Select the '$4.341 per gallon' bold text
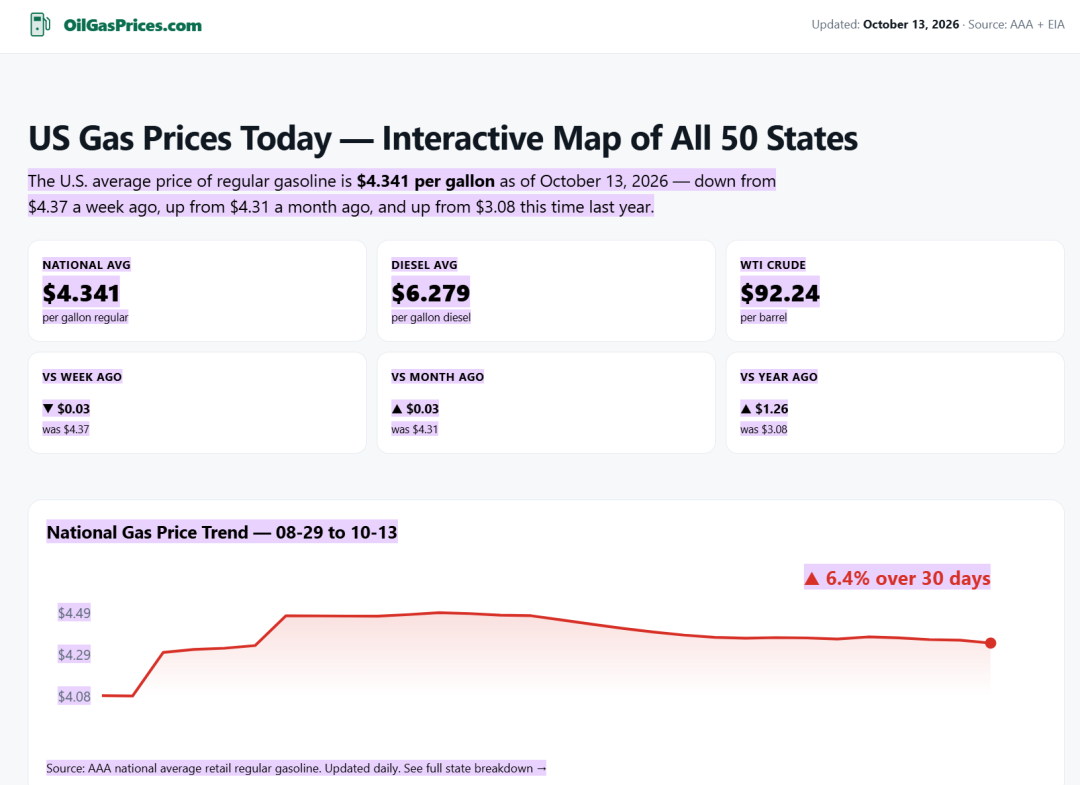Image resolution: width=1080 pixels, height=785 pixels. click(426, 181)
